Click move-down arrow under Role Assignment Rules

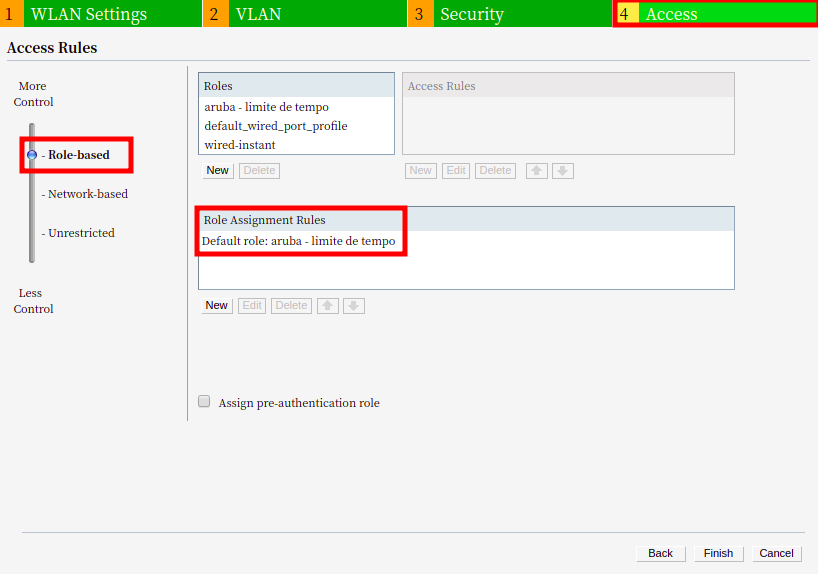(x=354, y=306)
